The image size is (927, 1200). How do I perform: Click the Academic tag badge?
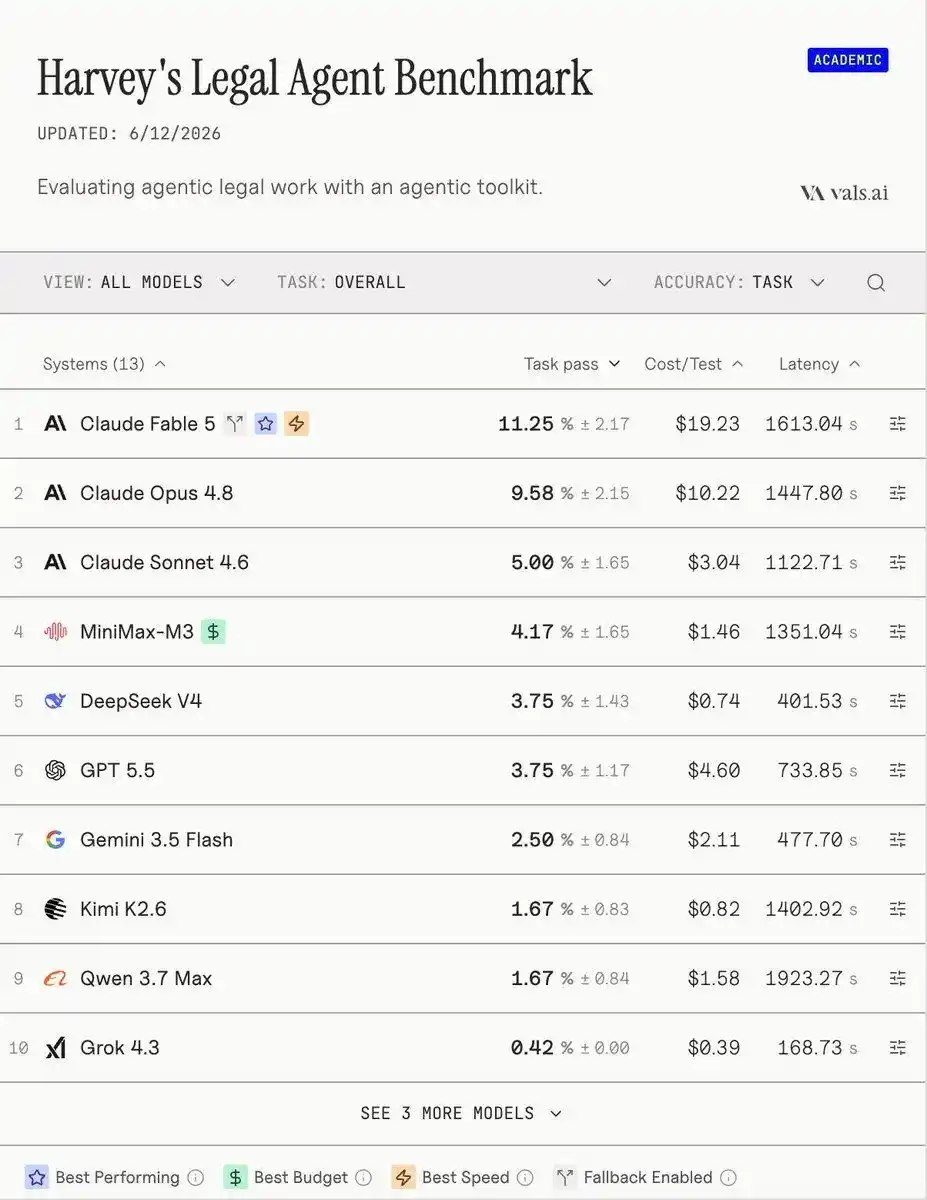coord(848,60)
